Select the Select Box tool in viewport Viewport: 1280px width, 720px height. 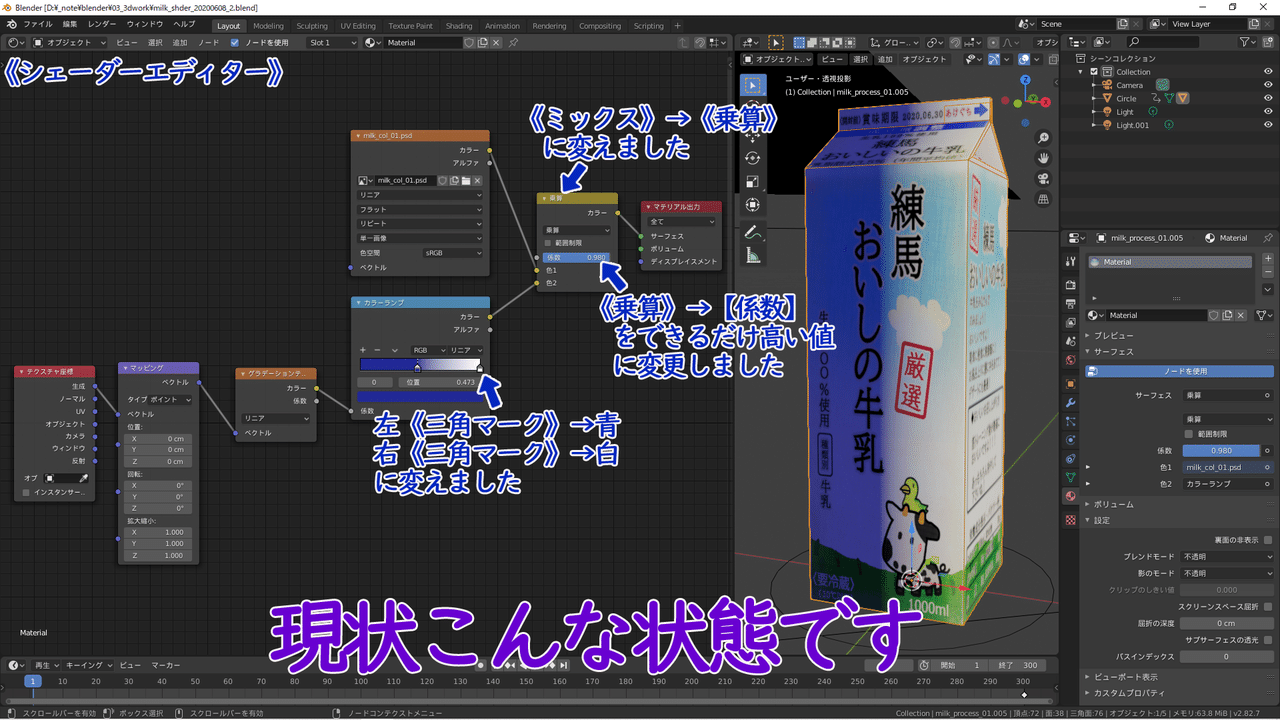pos(753,86)
